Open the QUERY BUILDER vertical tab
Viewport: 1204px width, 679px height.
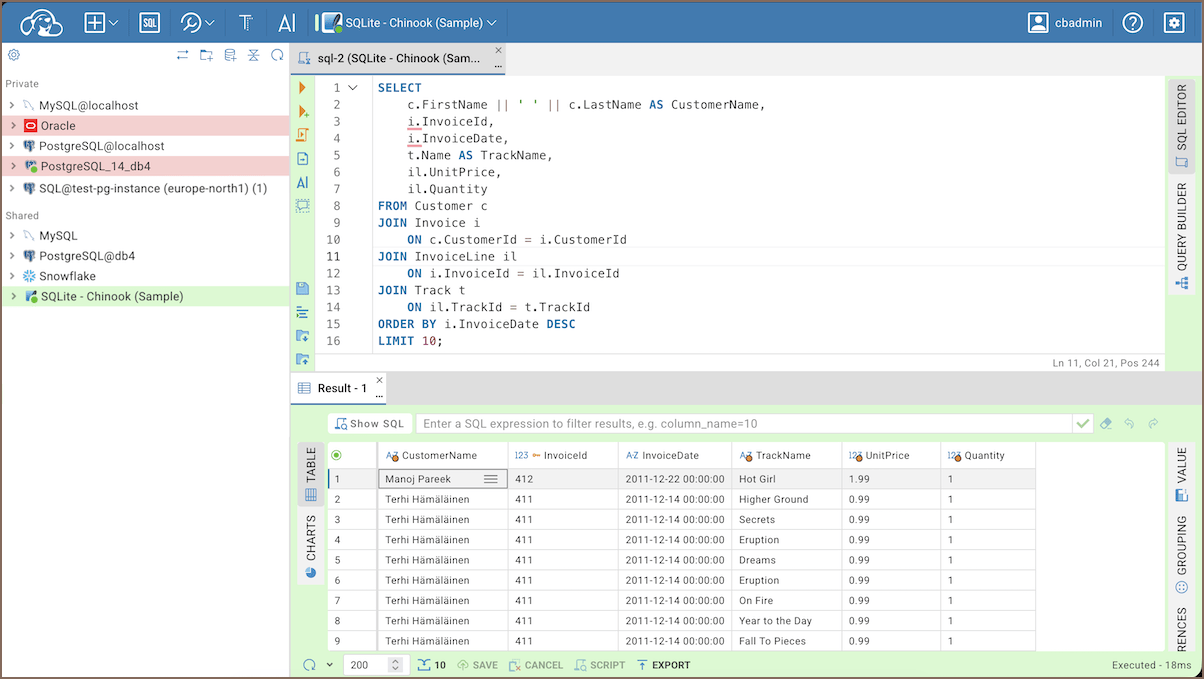1181,237
